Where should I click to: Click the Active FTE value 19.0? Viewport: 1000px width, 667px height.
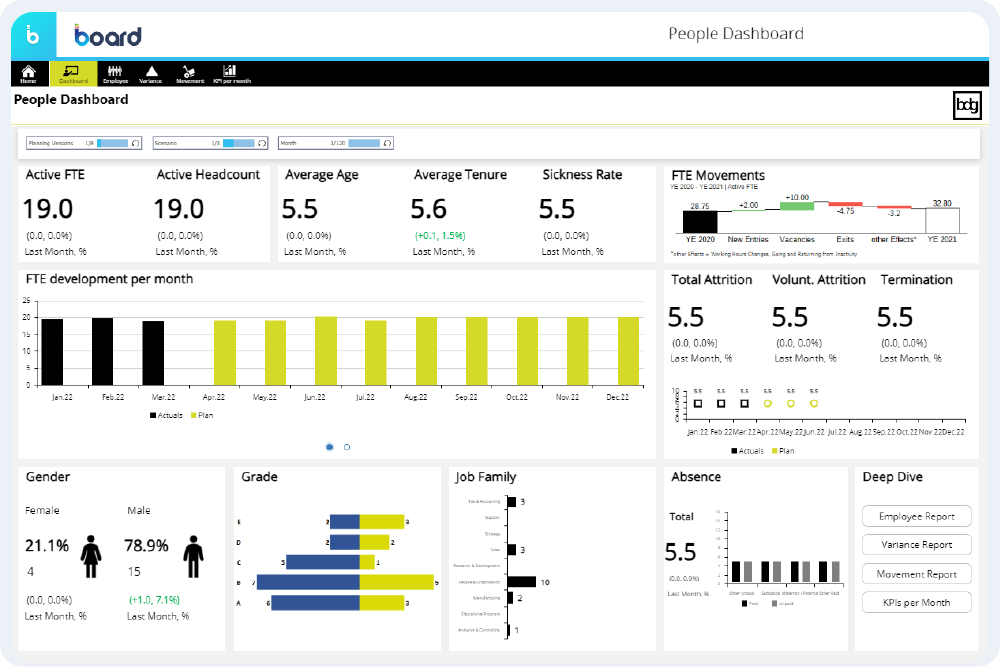[48, 209]
